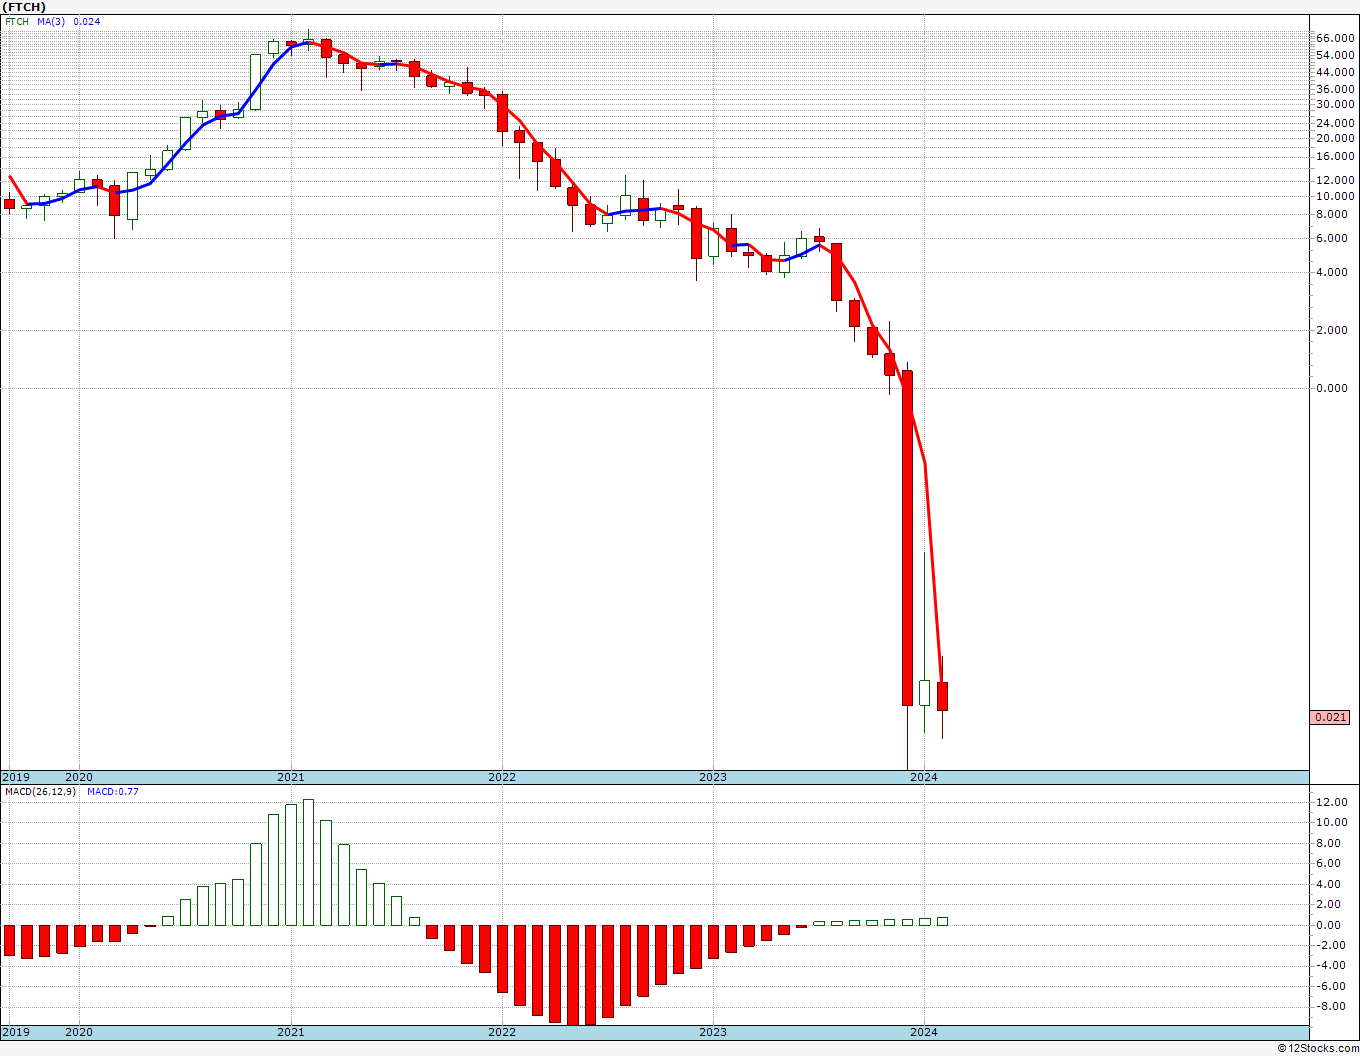
Task: Click 2024 on the price chart time axis
Action: [924, 777]
